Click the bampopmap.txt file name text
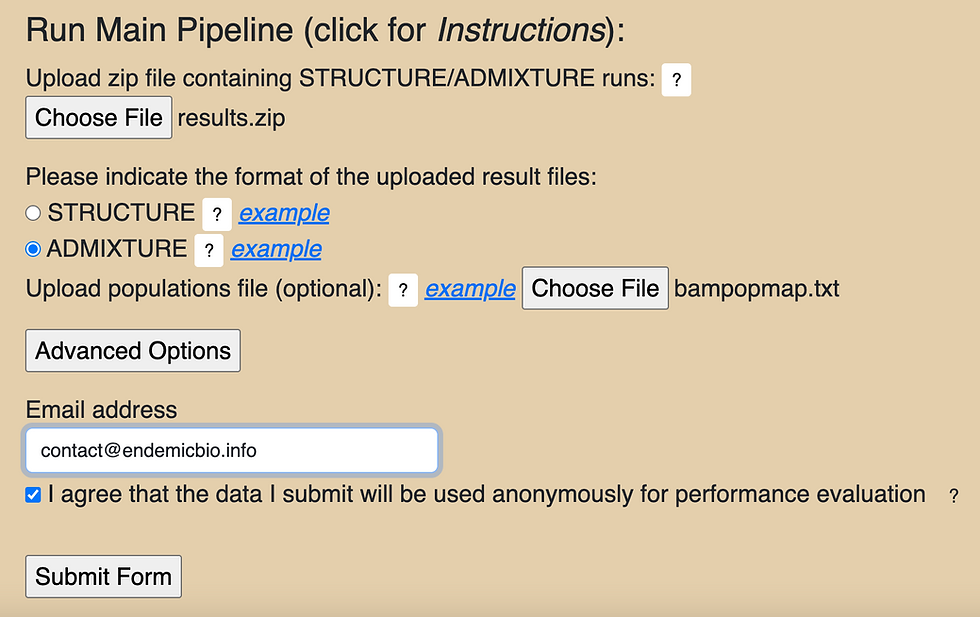The height and width of the screenshot is (617, 980). point(757,289)
